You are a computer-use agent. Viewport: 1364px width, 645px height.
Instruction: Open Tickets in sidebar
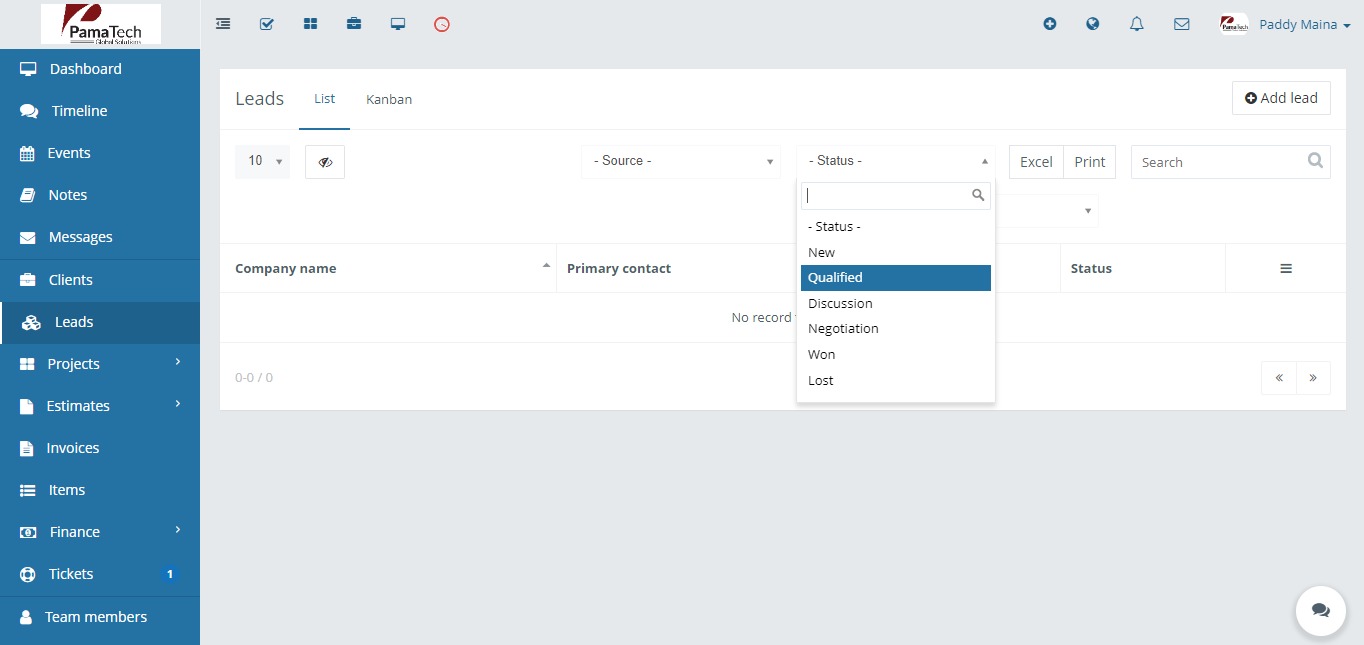pos(100,574)
